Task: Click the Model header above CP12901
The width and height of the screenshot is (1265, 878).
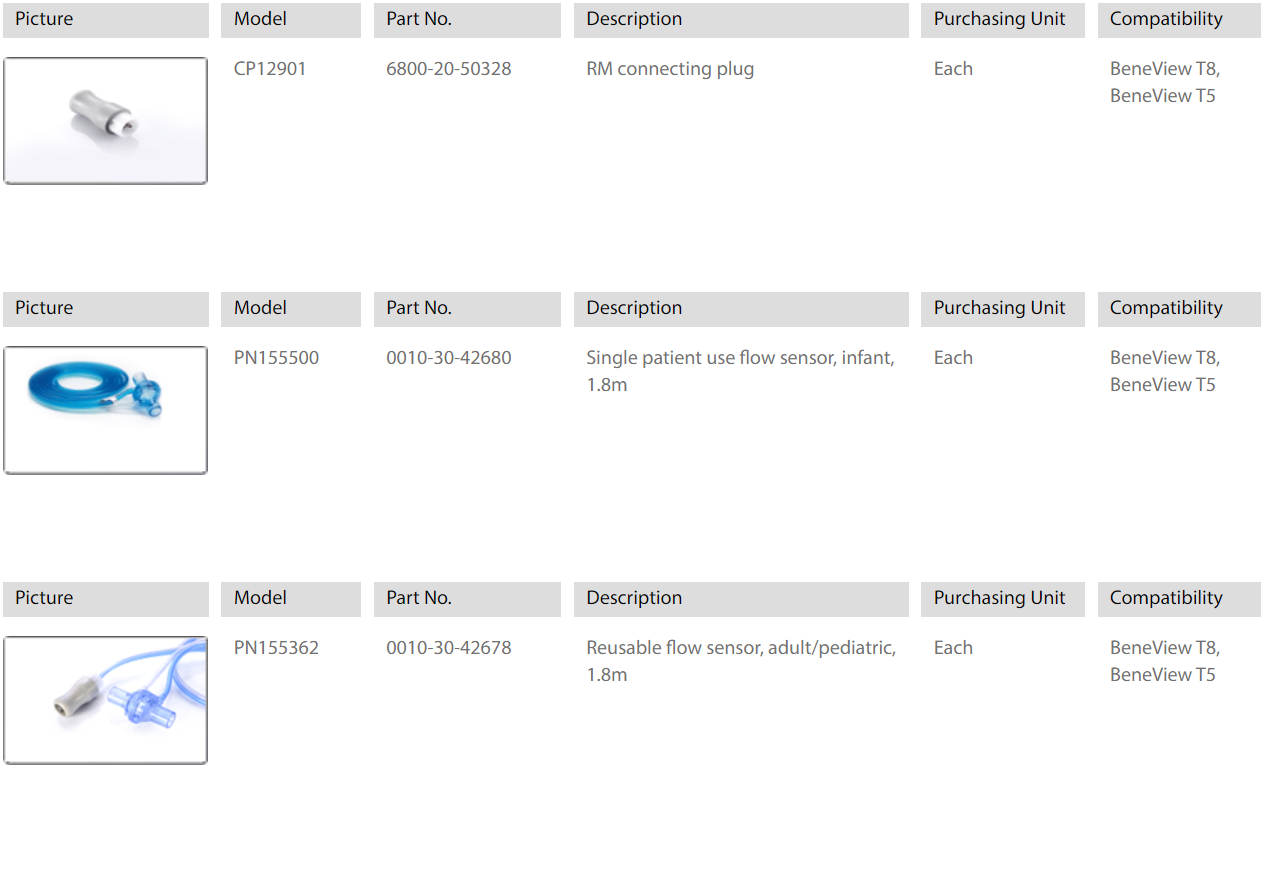Action: coord(260,19)
